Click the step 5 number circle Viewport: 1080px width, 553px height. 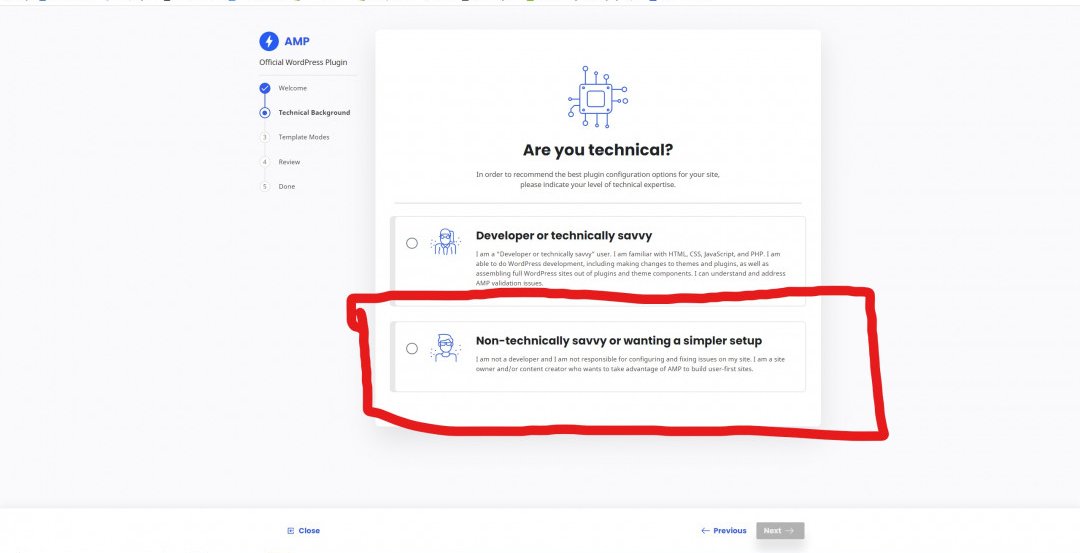click(265, 186)
